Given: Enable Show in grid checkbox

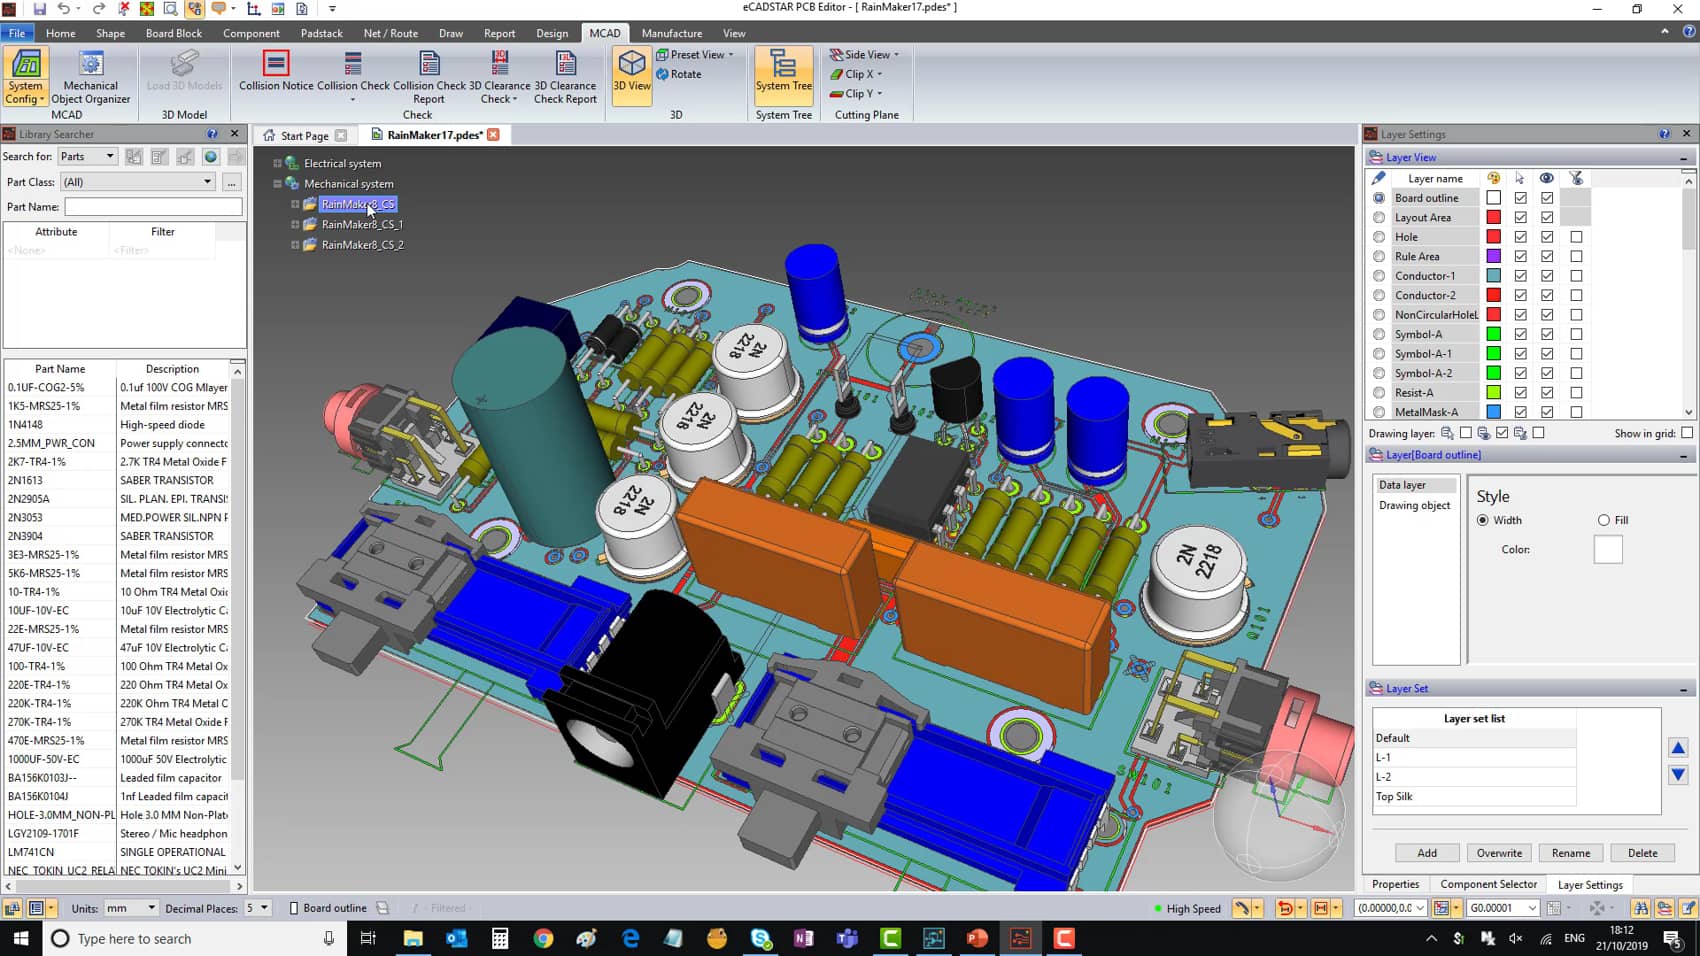Looking at the screenshot, I should pos(1687,433).
